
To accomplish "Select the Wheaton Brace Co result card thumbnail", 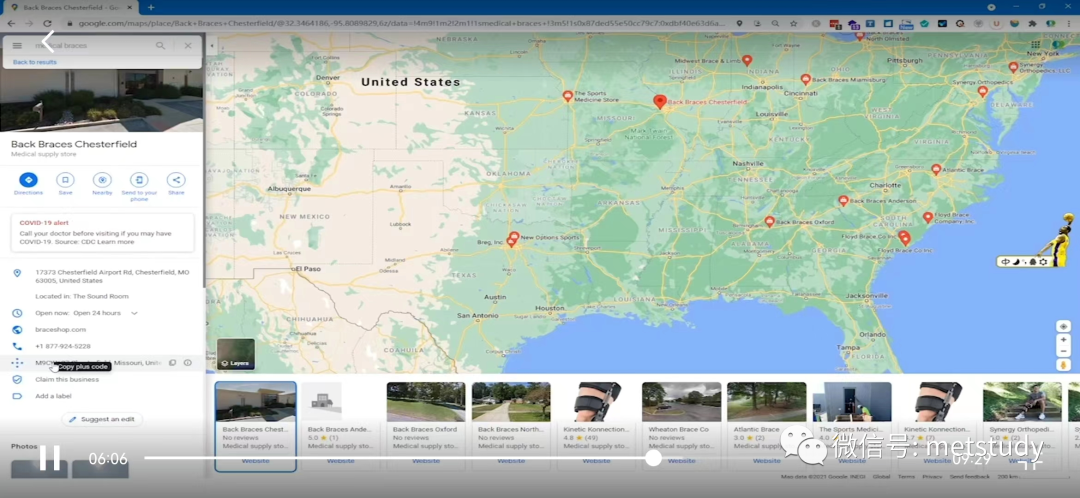I will 681,402.
